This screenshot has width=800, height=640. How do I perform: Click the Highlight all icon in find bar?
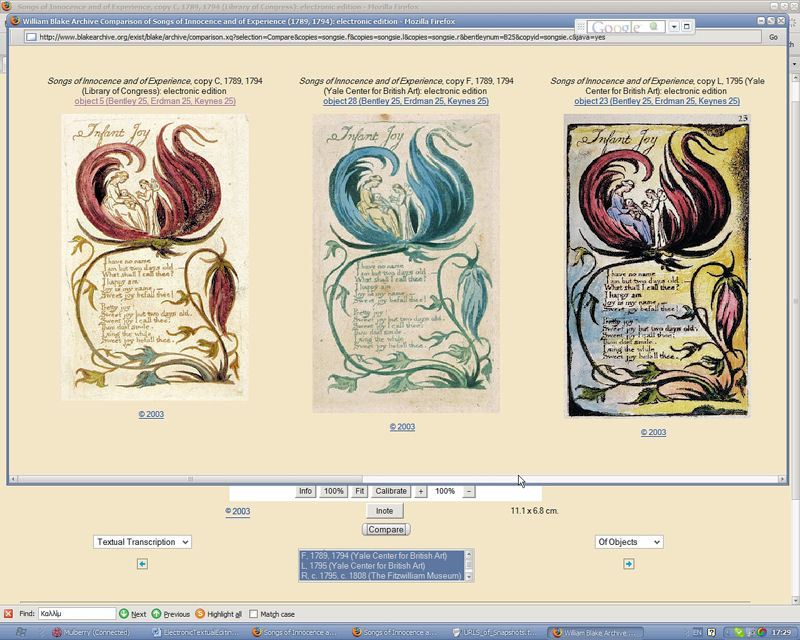(x=200, y=614)
